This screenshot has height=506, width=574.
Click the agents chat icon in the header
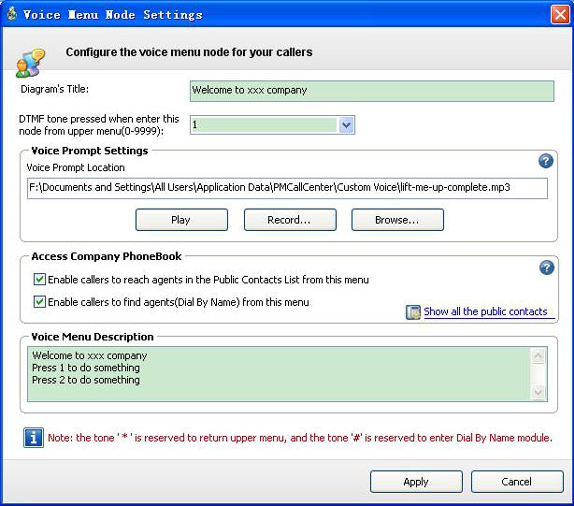(x=30, y=63)
